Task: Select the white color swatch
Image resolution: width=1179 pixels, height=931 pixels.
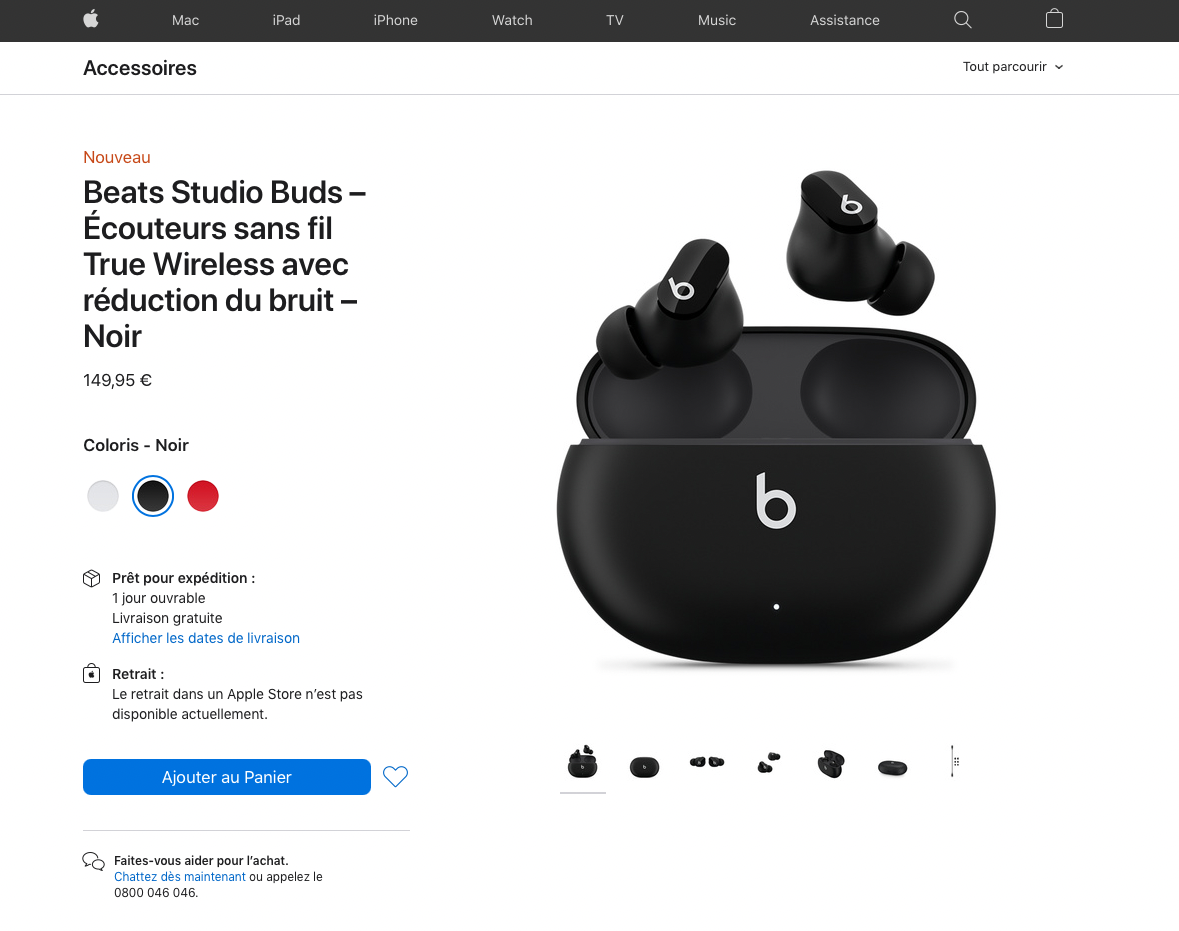Action: click(103, 496)
